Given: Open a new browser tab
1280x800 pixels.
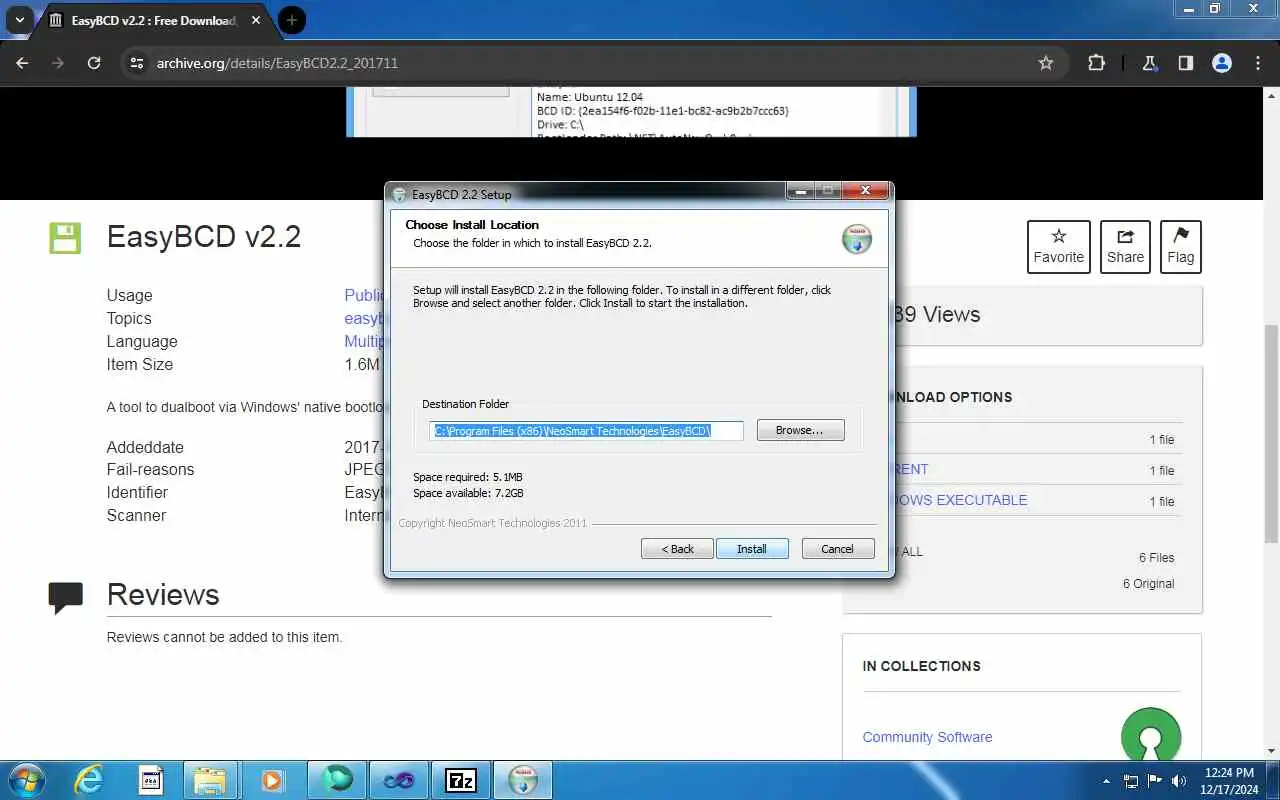Looking at the screenshot, I should [291, 20].
